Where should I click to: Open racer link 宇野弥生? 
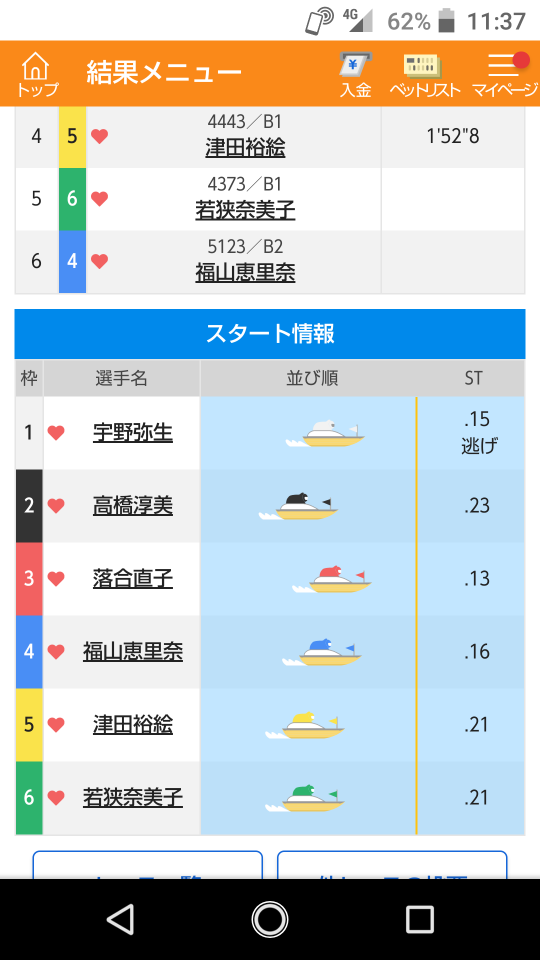point(133,433)
